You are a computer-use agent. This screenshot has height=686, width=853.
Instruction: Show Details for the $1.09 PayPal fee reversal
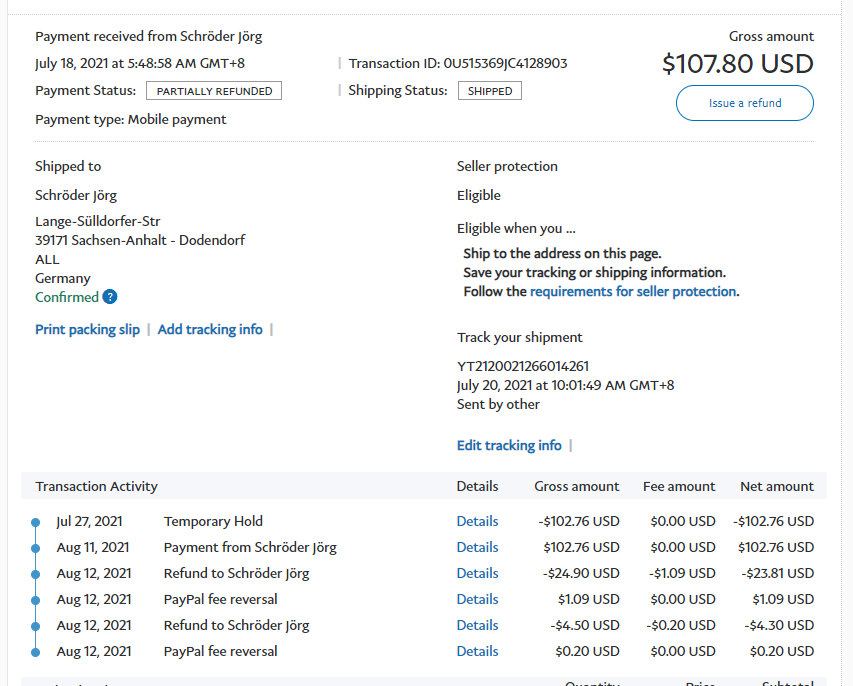point(477,599)
